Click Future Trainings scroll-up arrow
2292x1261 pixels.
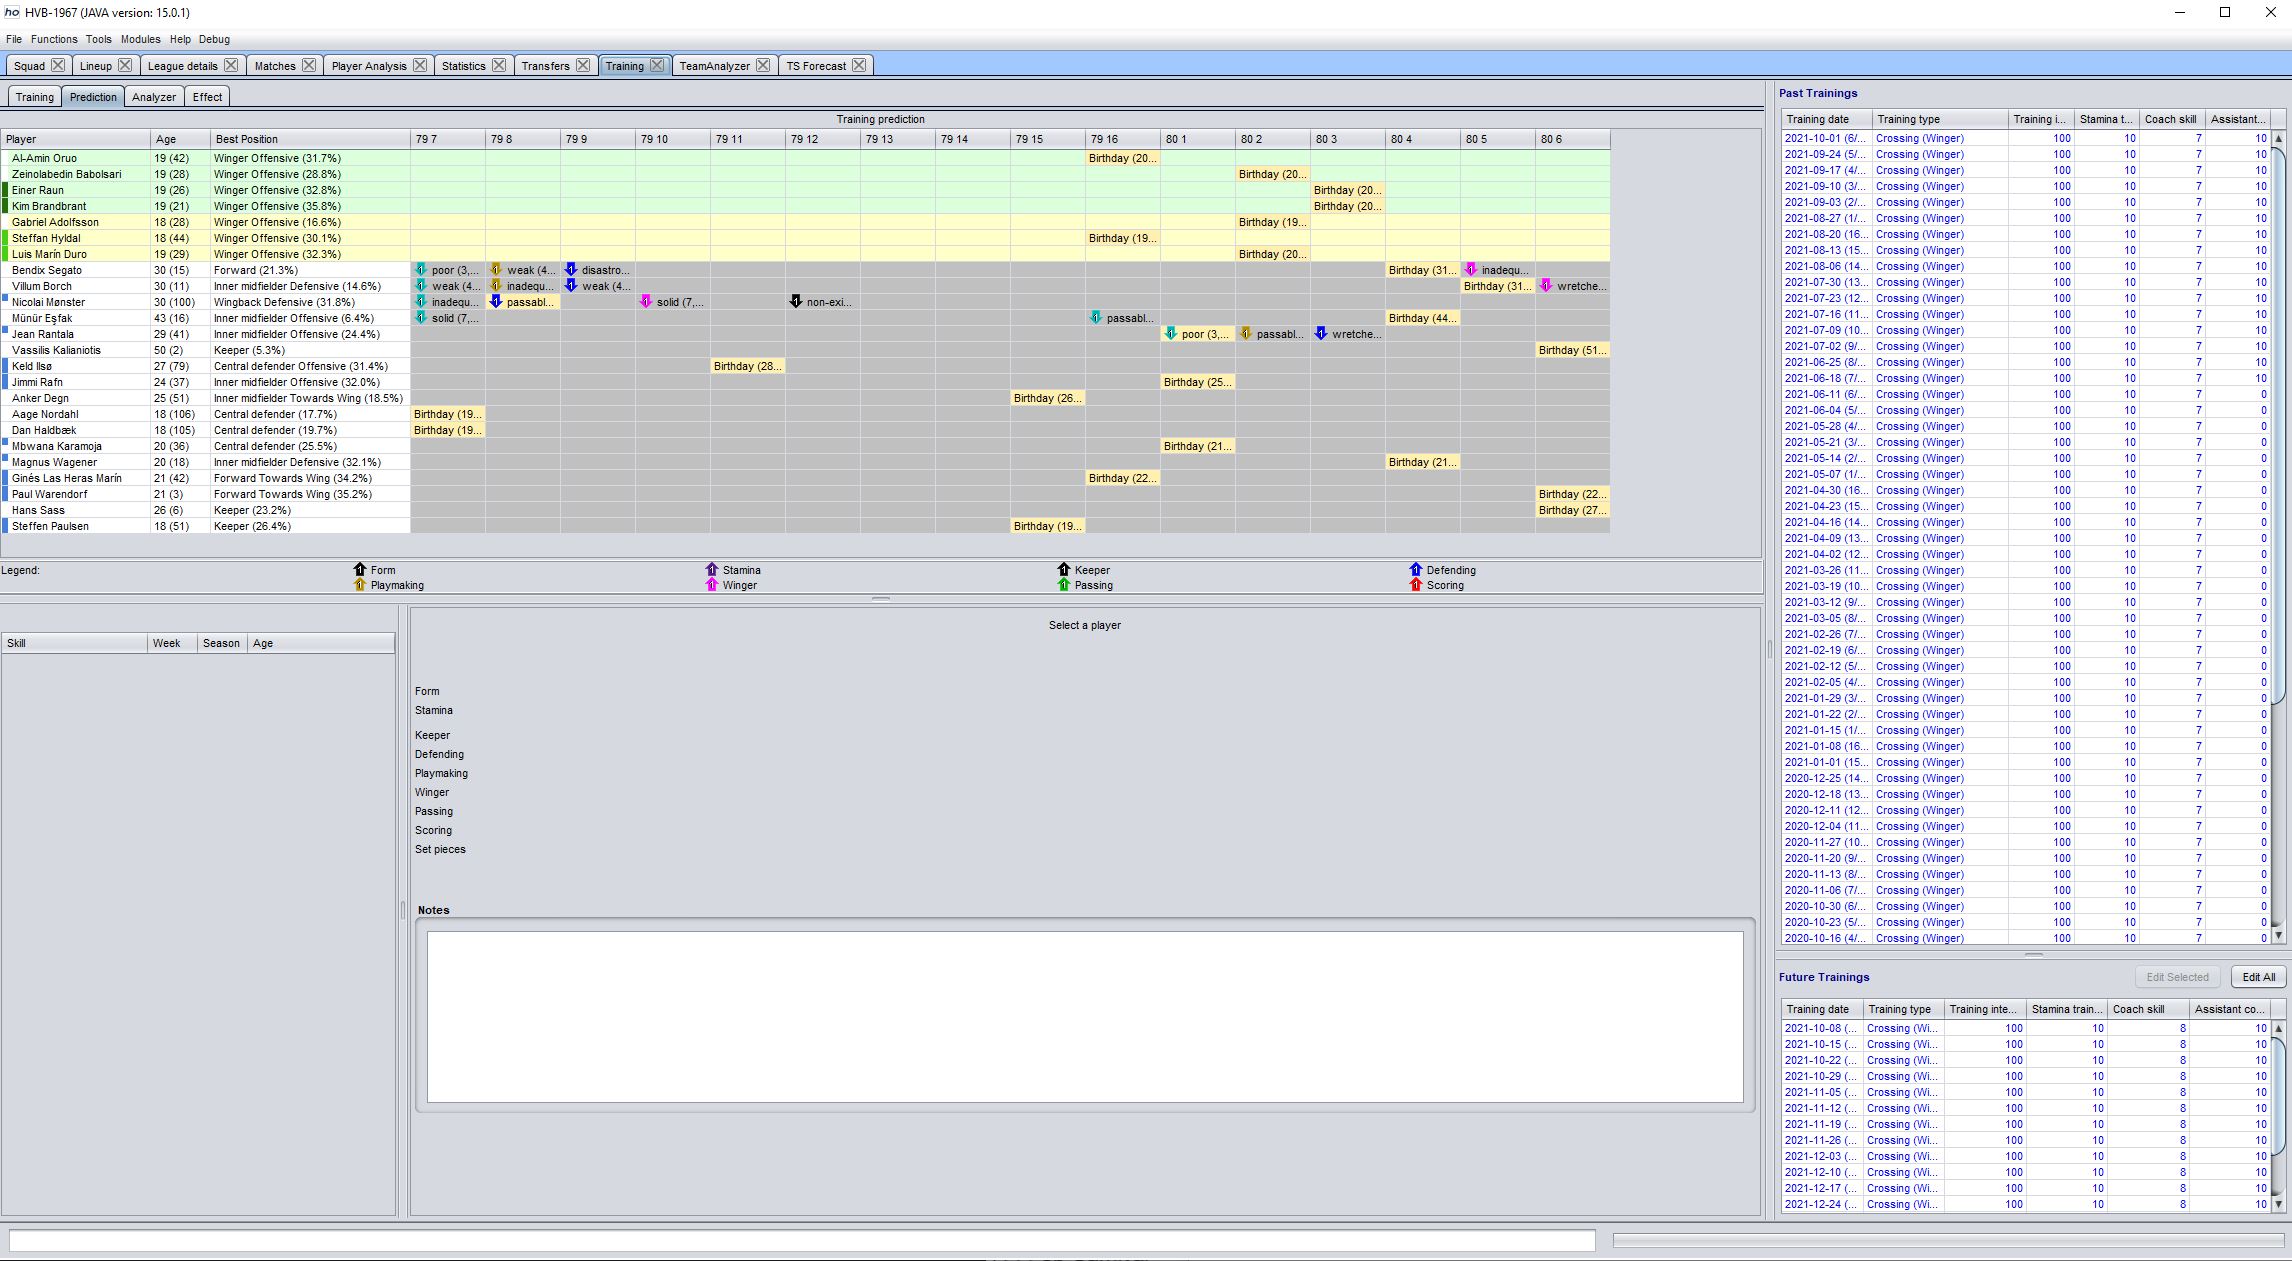(x=2279, y=1028)
